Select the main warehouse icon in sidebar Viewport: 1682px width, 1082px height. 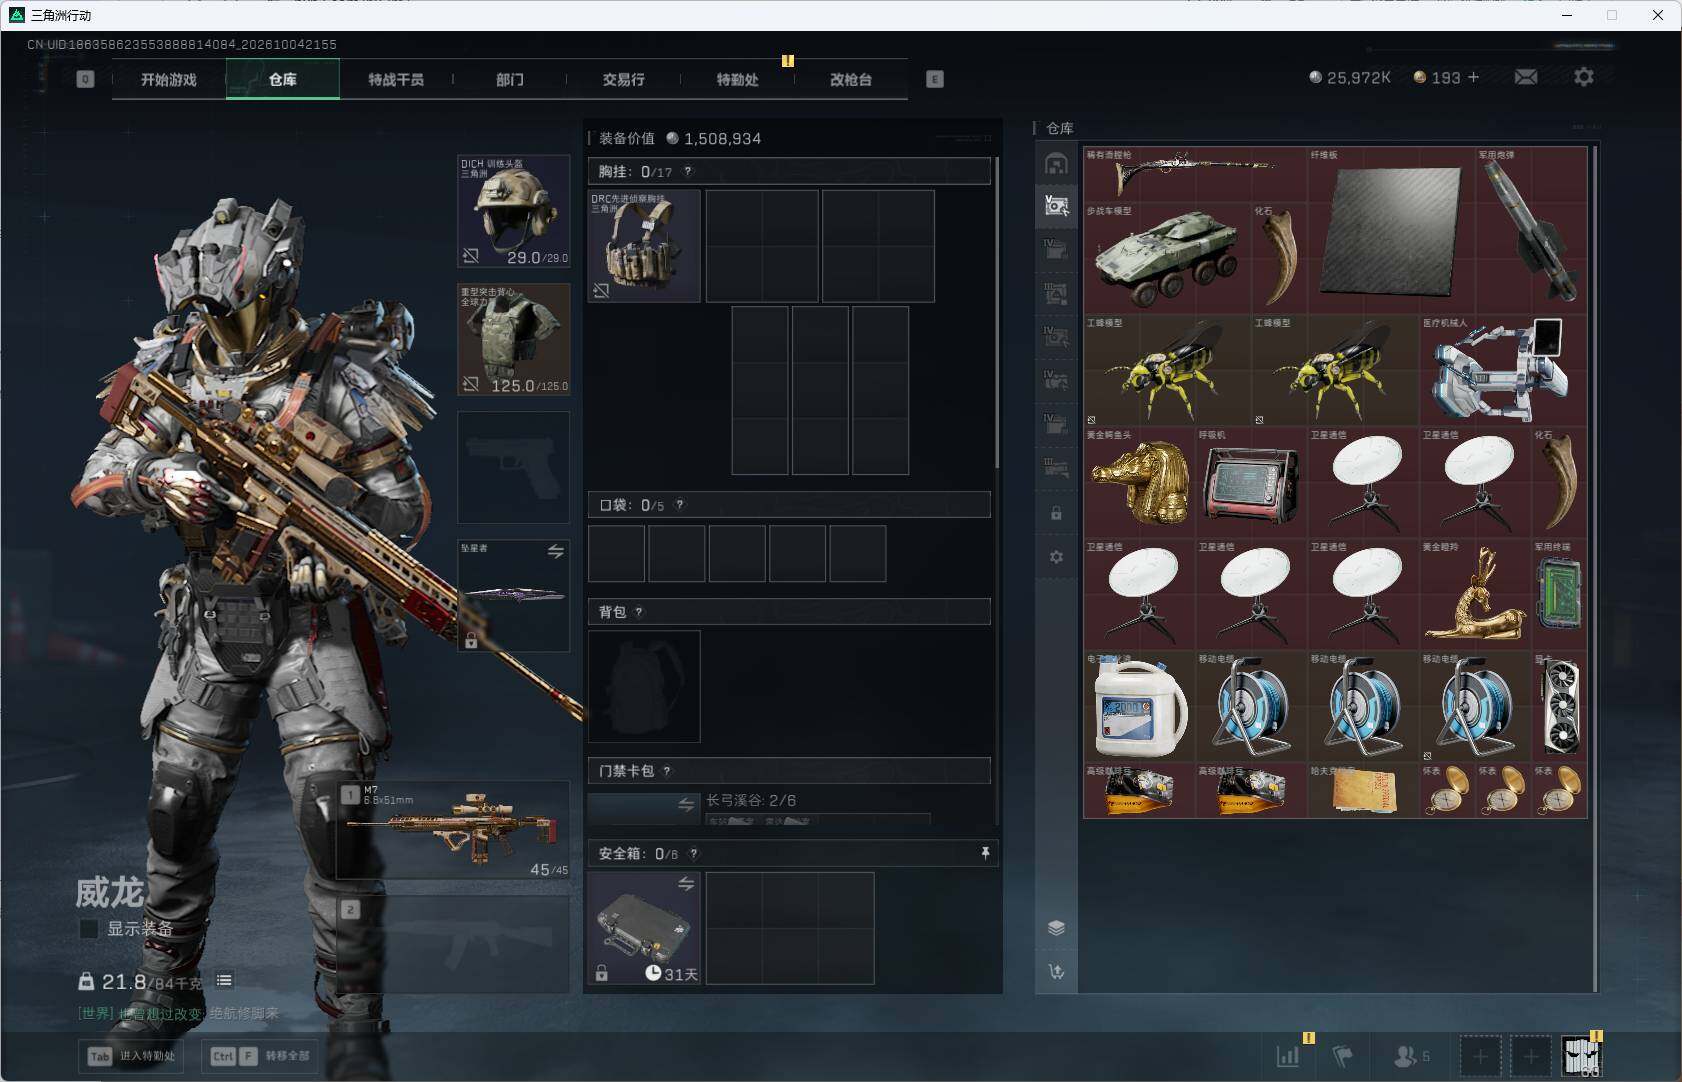click(x=1056, y=163)
